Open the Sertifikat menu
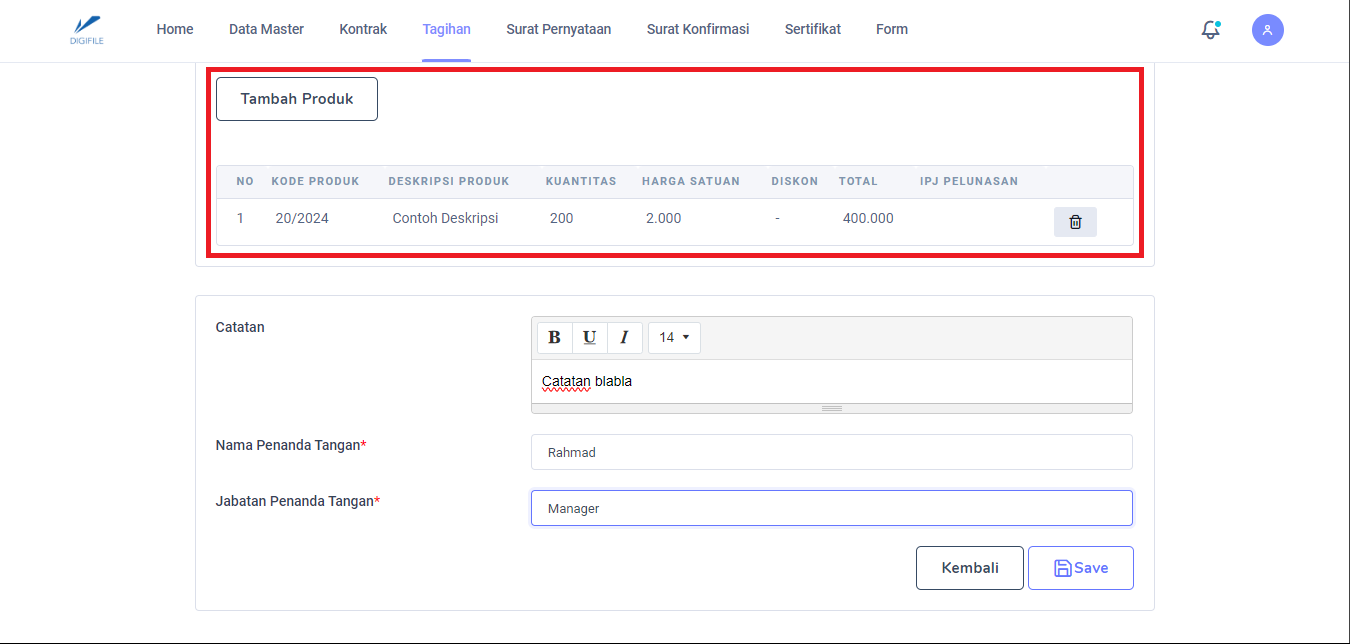Image resolution: width=1350 pixels, height=644 pixels. [x=812, y=29]
